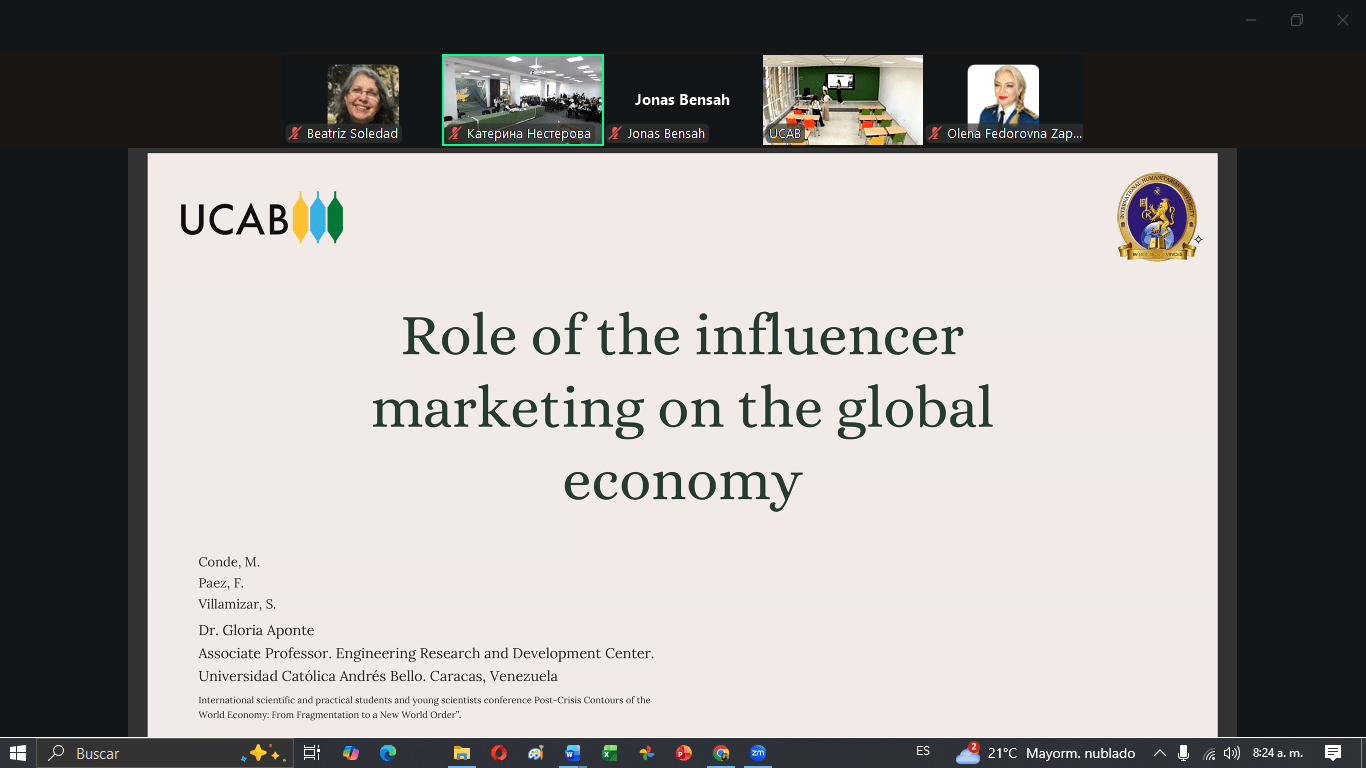Open the volume control in system tray
The height and width of the screenshot is (768, 1366).
coord(1232,753)
